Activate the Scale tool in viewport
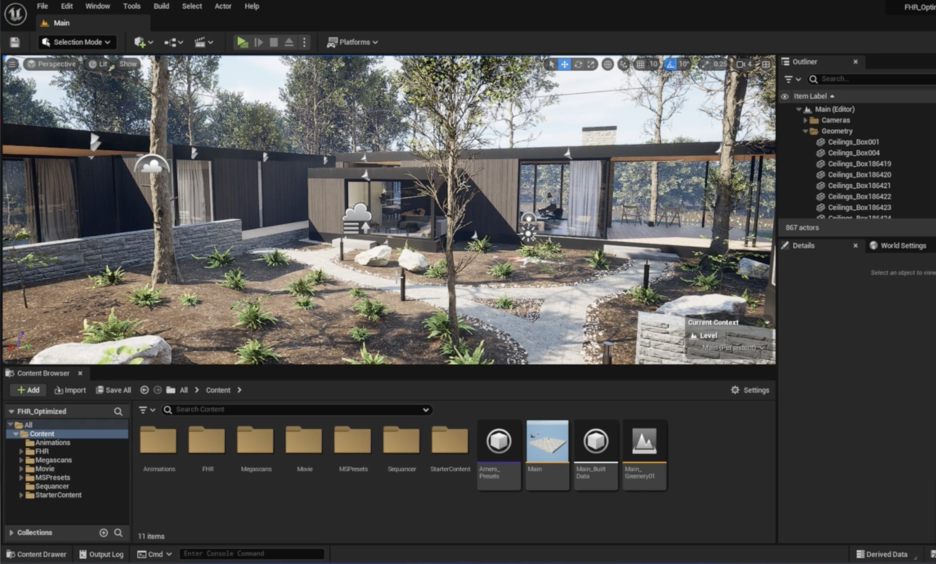The width and height of the screenshot is (936, 564). (591, 64)
